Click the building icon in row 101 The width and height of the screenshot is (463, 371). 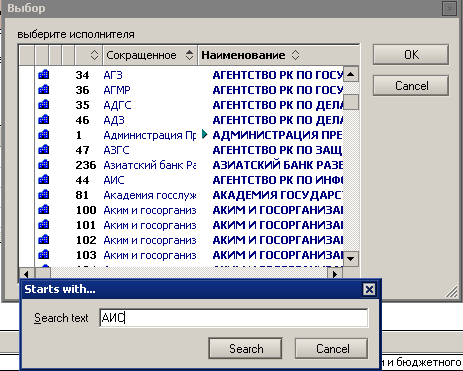(x=44, y=224)
